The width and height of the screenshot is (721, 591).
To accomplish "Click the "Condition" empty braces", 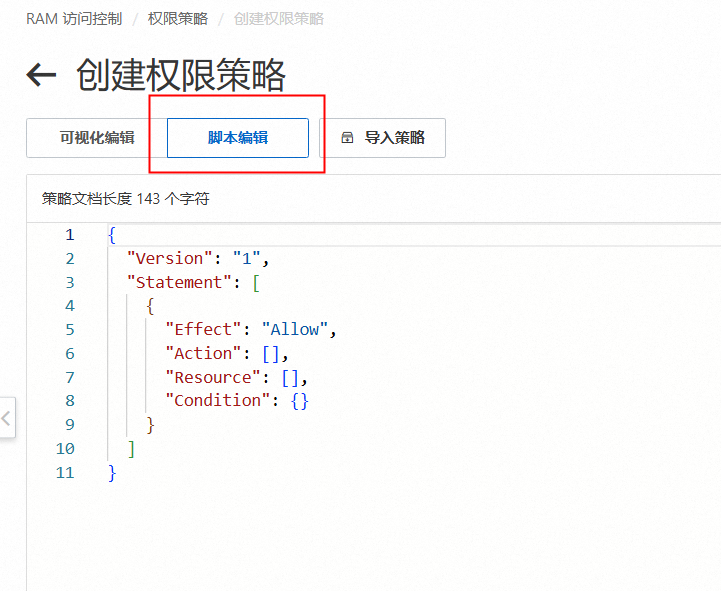I will (x=300, y=401).
